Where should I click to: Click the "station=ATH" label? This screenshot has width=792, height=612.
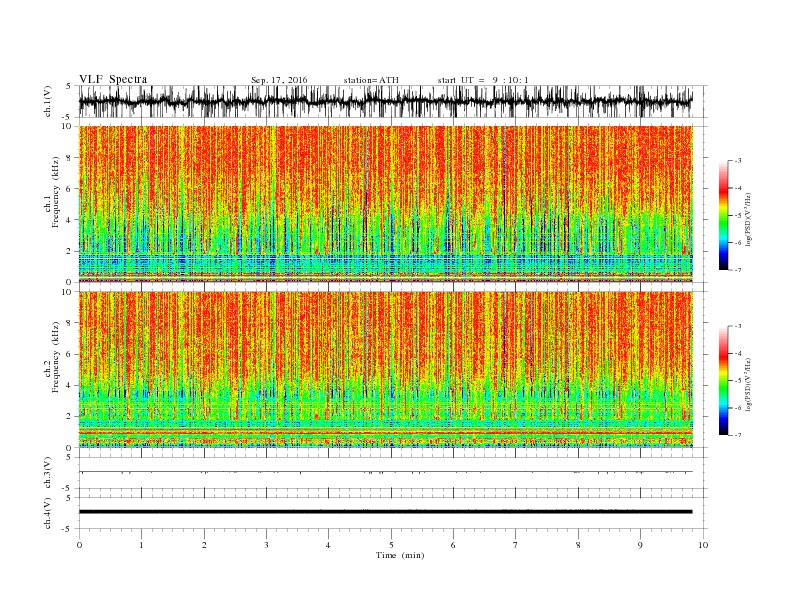click(x=371, y=80)
